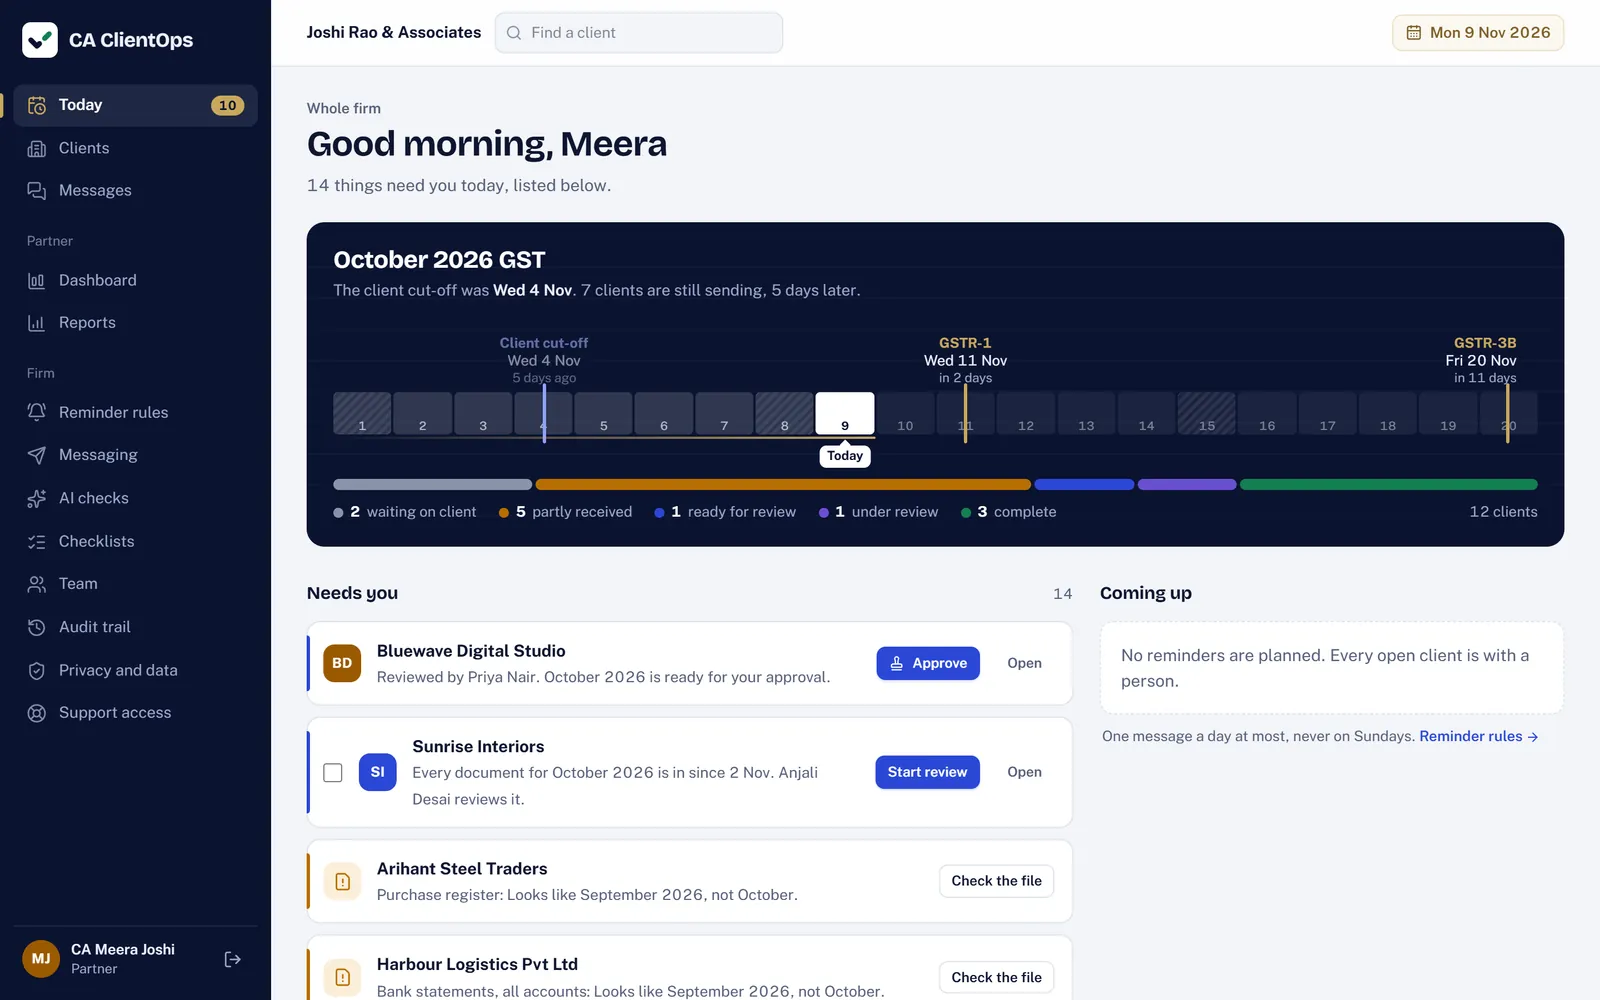The height and width of the screenshot is (1000, 1600).
Task: Click the Find a client search field
Action: 639,33
